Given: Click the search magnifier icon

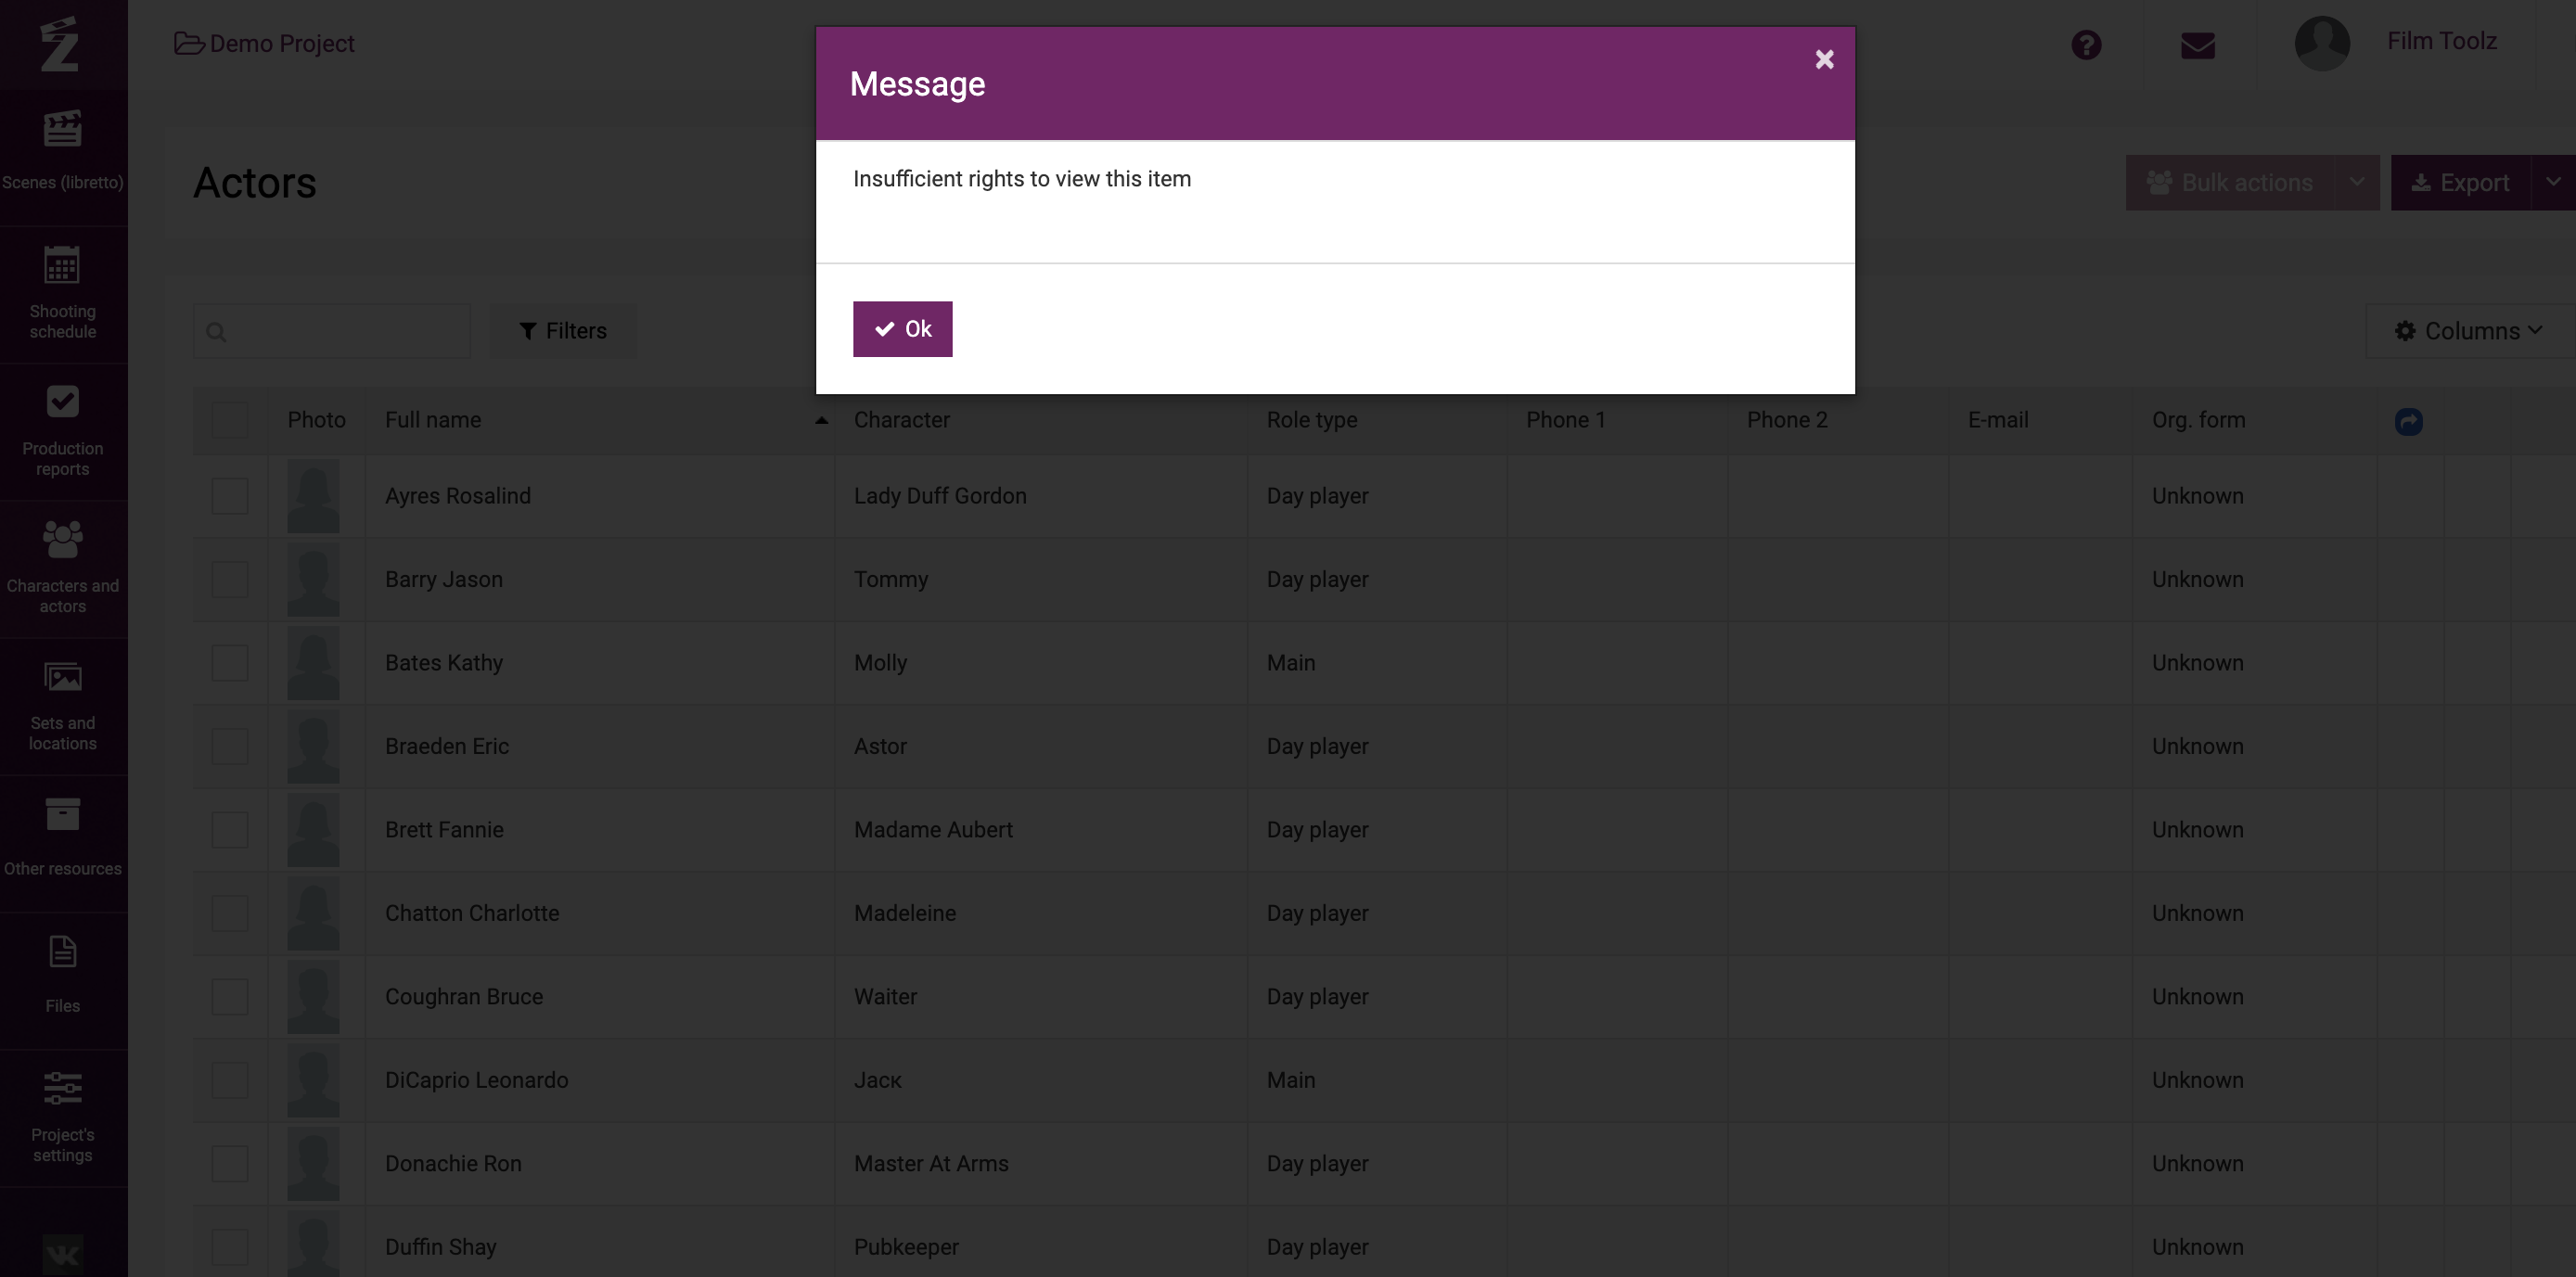Looking at the screenshot, I should coord(216,332).
